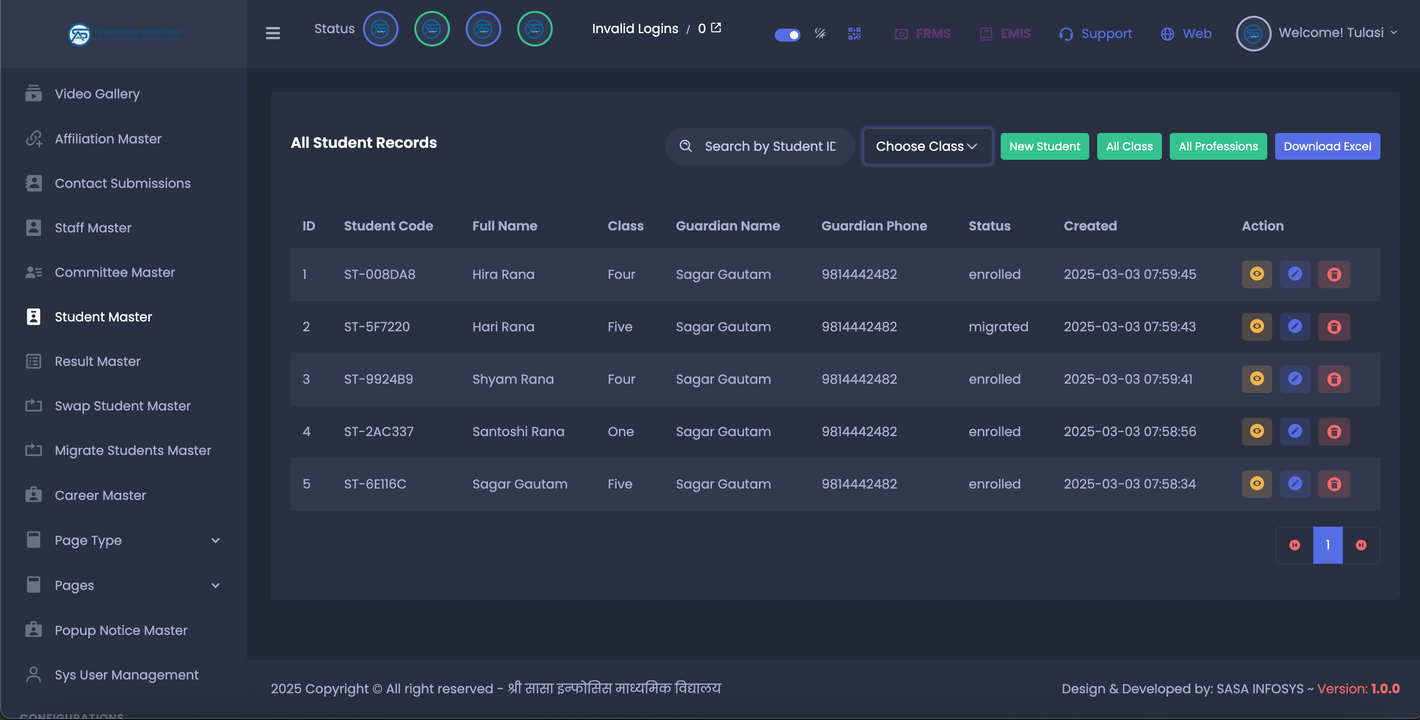The image size is (1420, 720).
Task: Click the New Student button
Action: pyautogui.click(x=1044, y=146)
